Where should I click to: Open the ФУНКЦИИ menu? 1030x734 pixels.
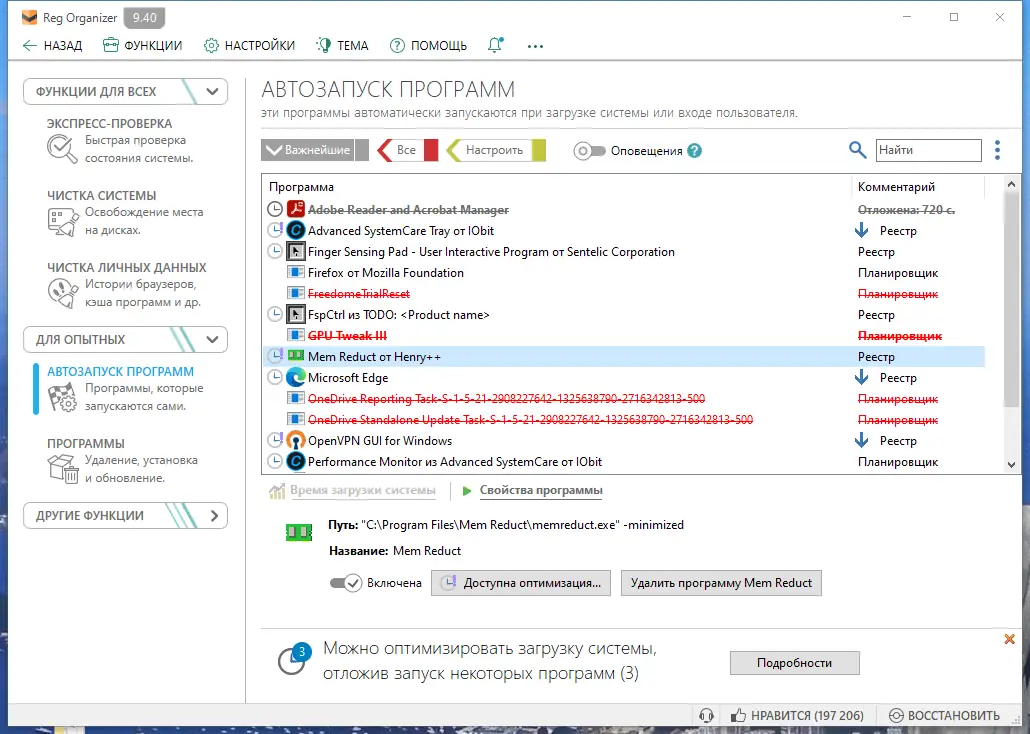143,45
